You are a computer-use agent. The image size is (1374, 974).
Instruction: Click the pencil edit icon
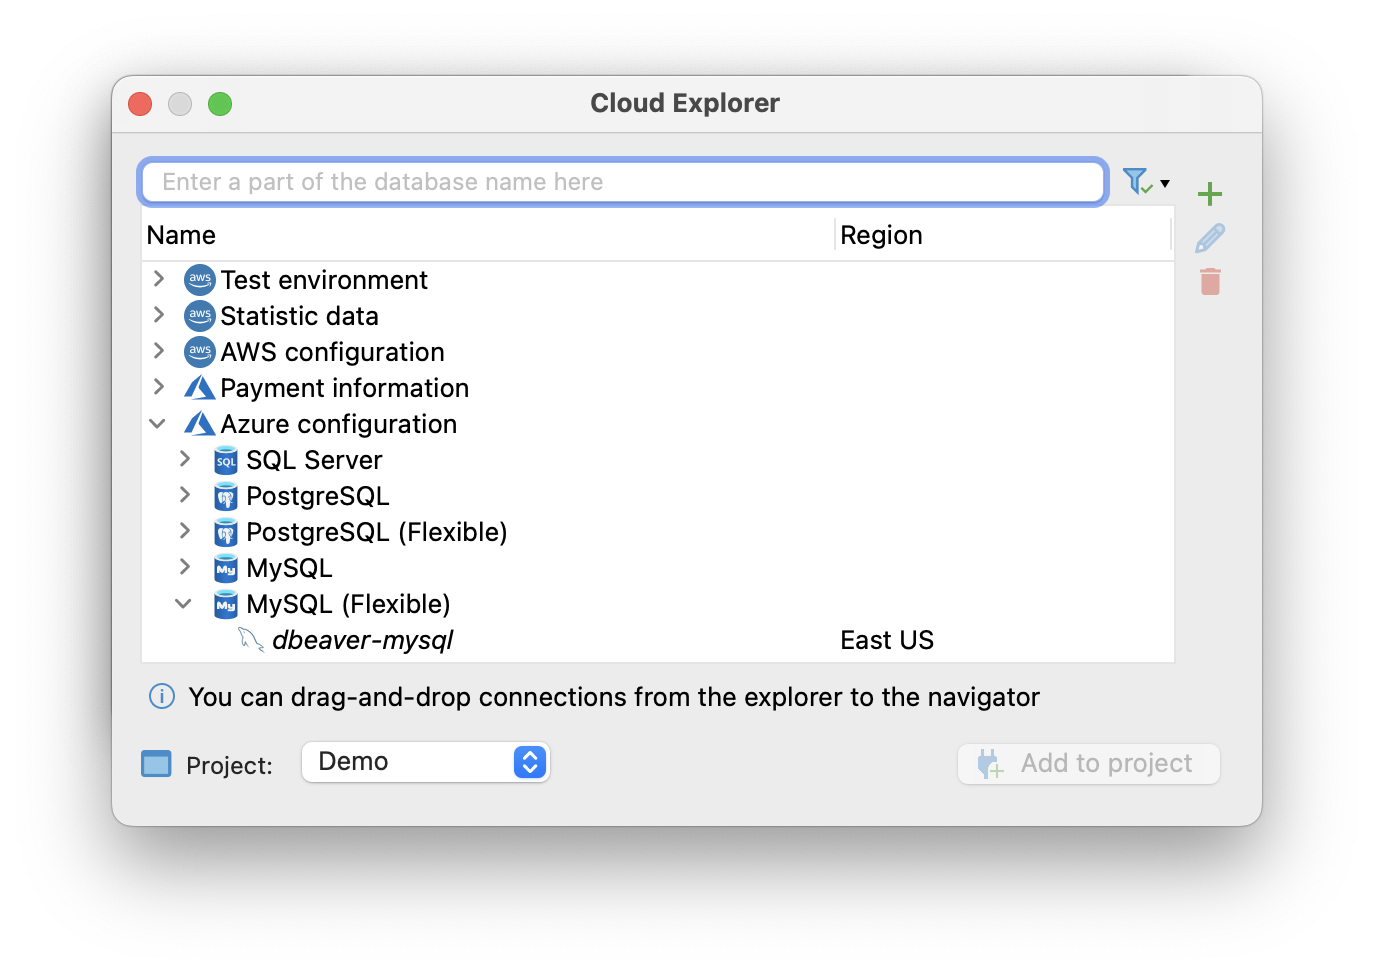(1210, 238)
